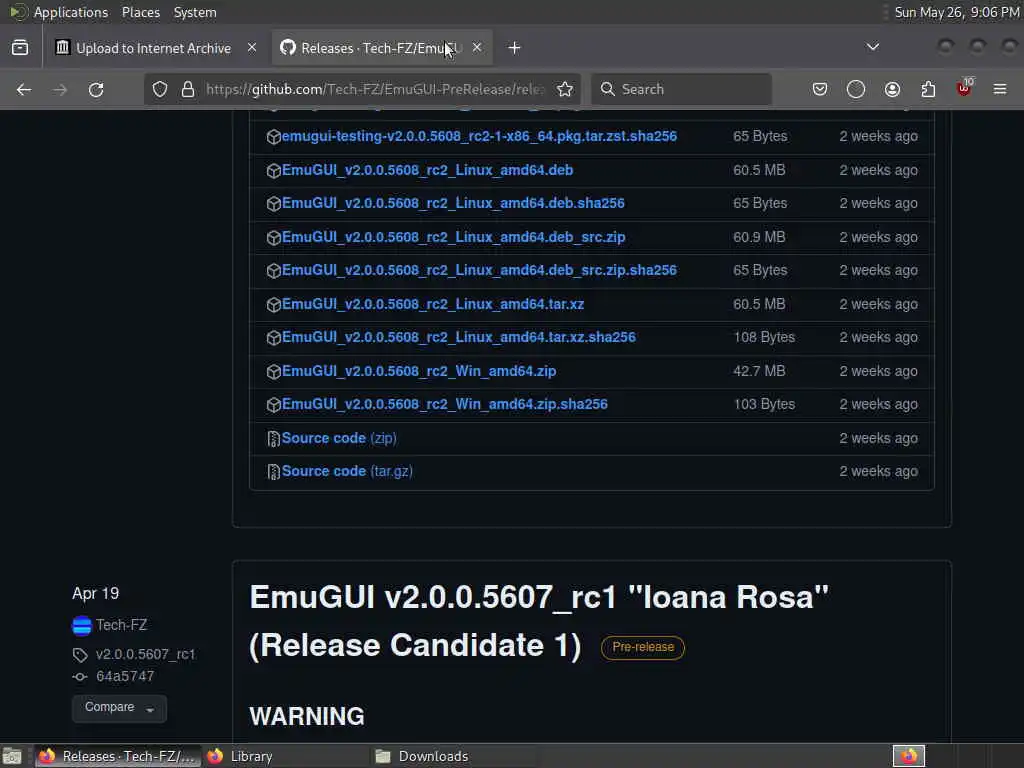Close the Upload to Internet Archive tab
This screenshot has height=768, width=1024.
tap(252, 48)
